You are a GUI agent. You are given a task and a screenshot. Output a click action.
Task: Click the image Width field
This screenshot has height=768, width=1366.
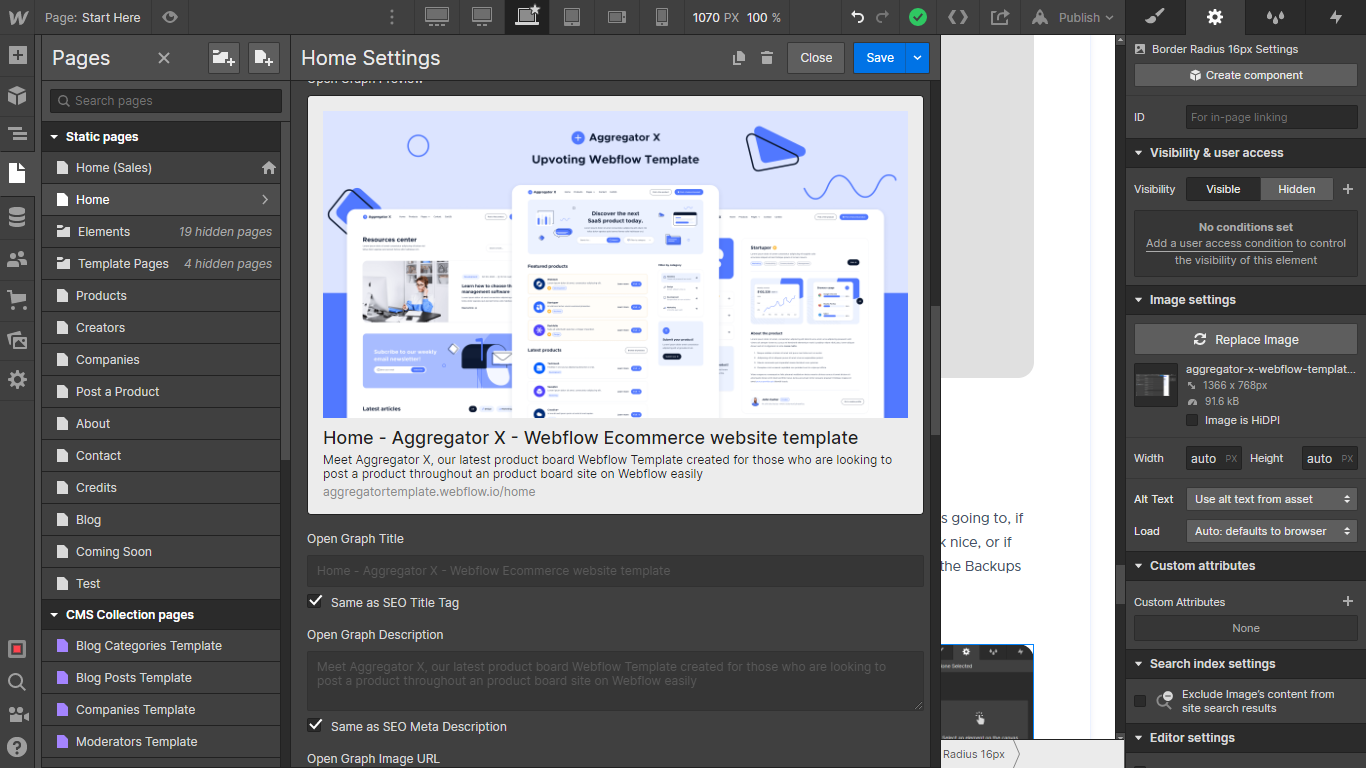(x=1214, y=458)
